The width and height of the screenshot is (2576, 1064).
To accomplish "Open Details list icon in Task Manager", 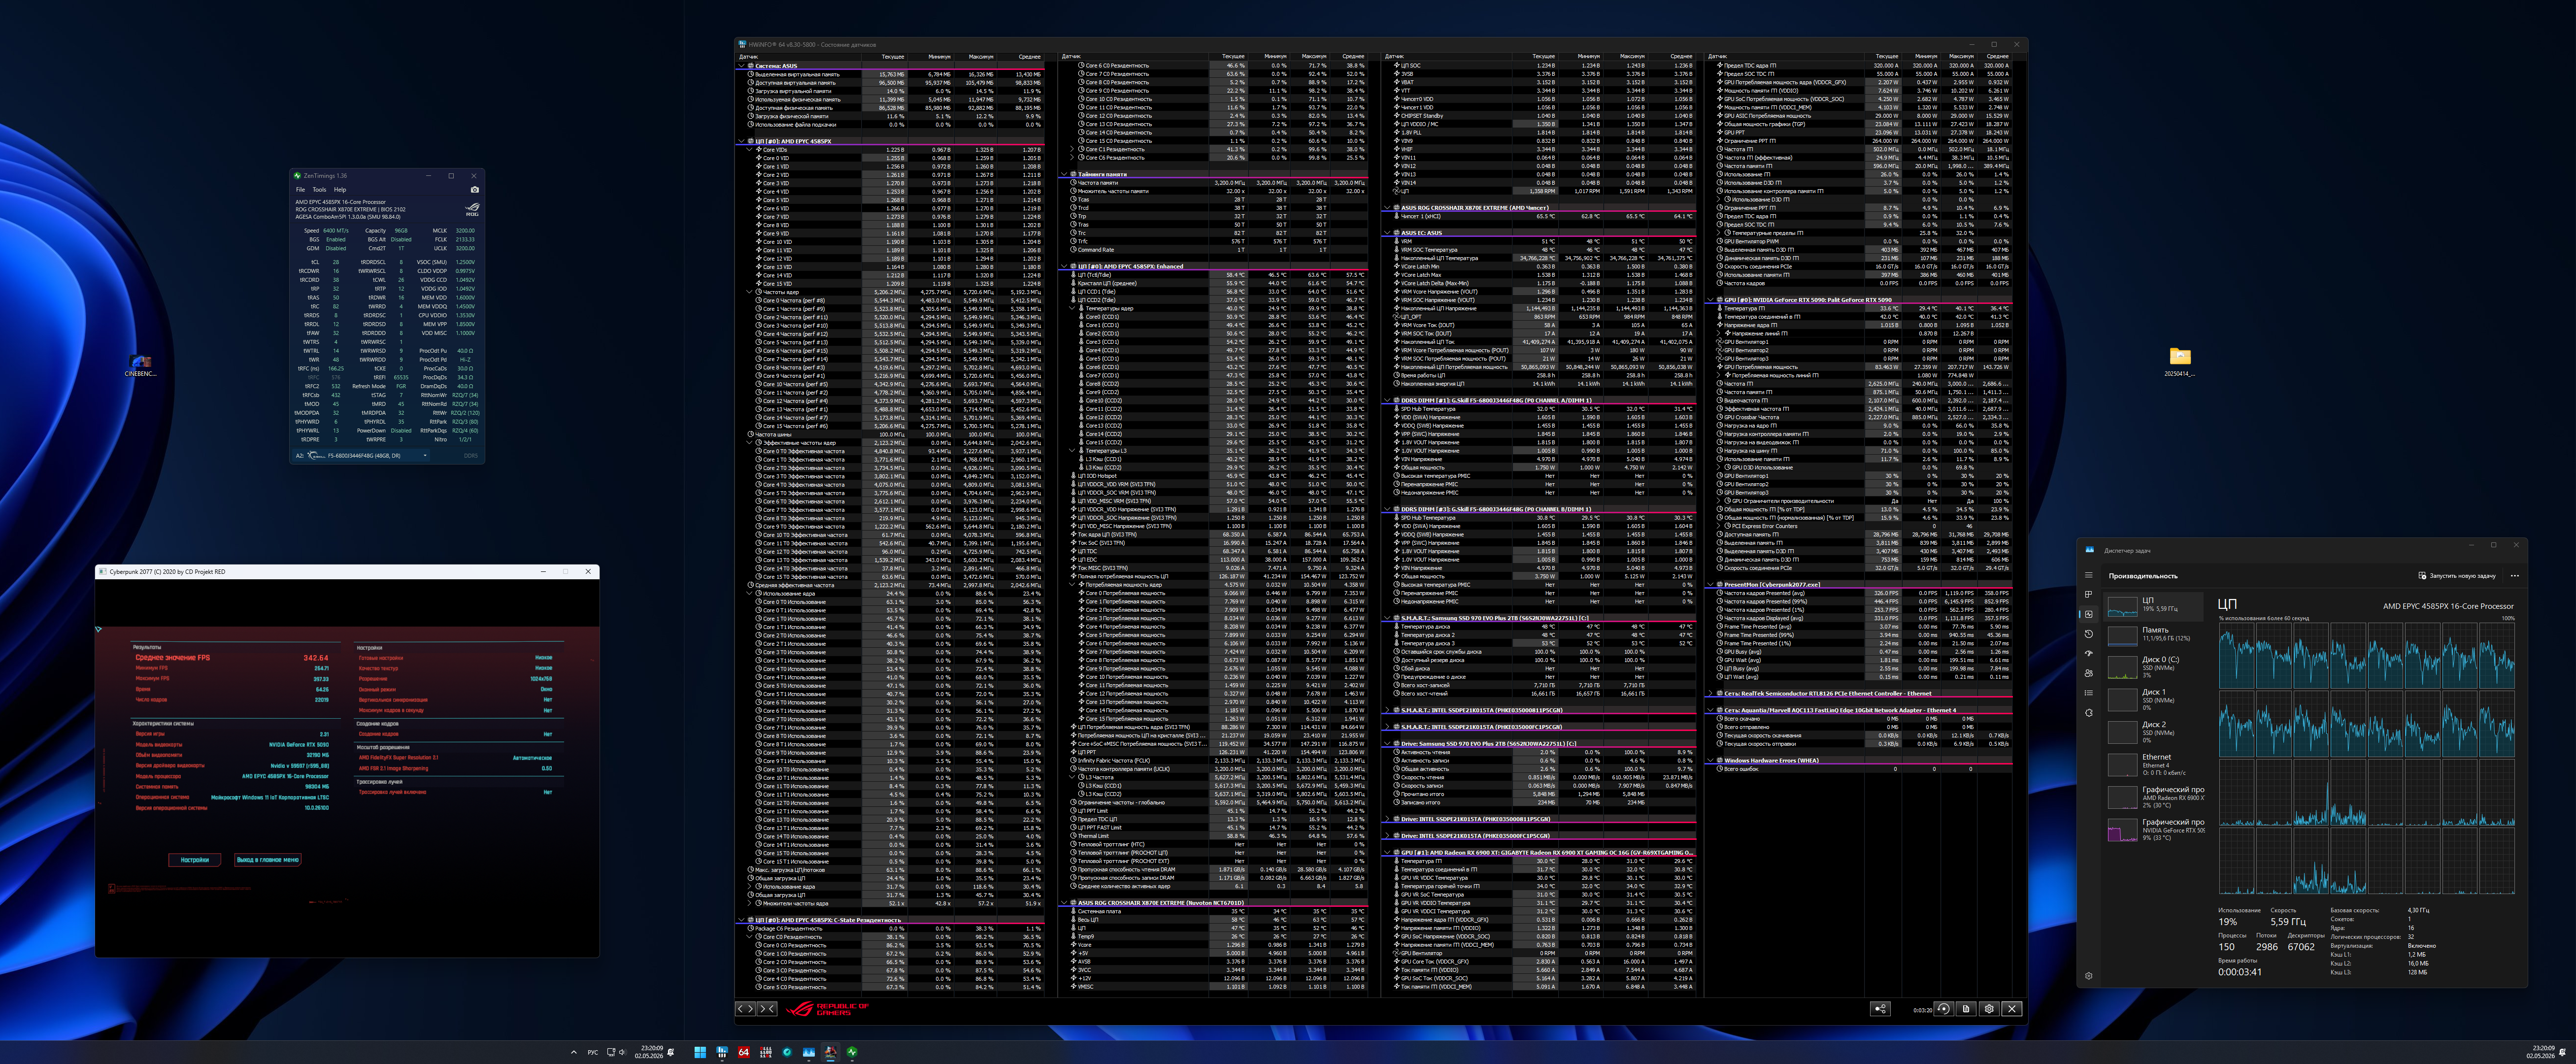I will coord(2088,693).
